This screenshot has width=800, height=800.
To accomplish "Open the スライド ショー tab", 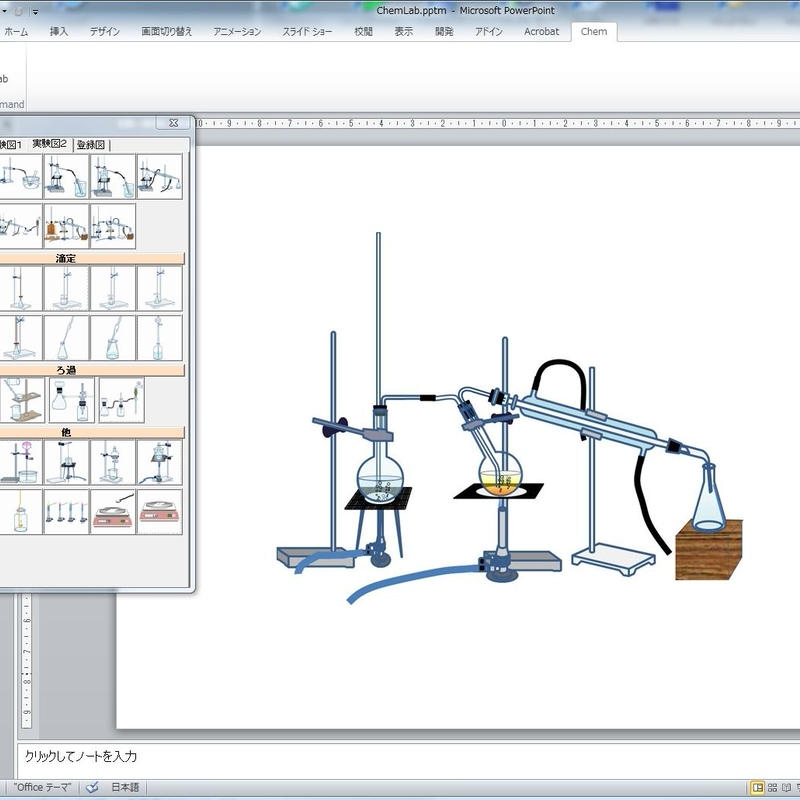I will click(307, 32).
